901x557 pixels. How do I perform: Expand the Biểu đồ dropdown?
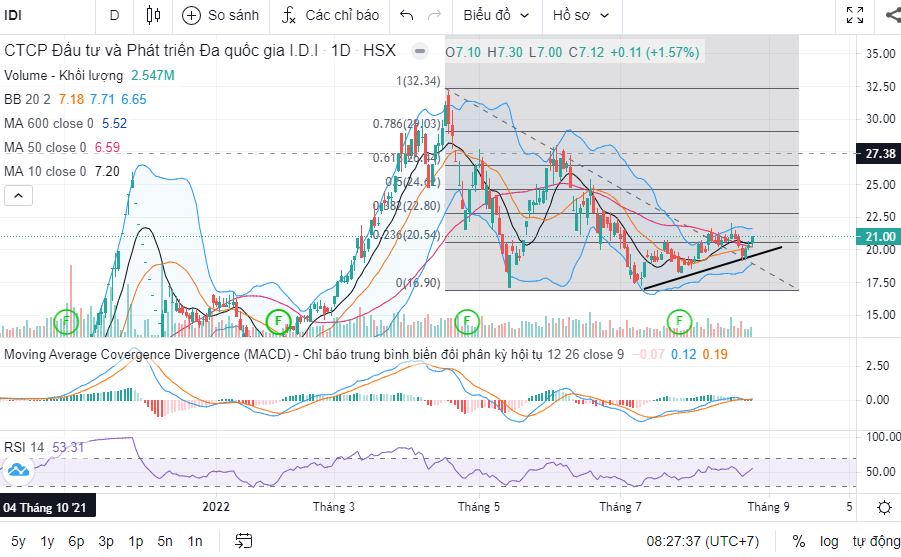[496, 15]
